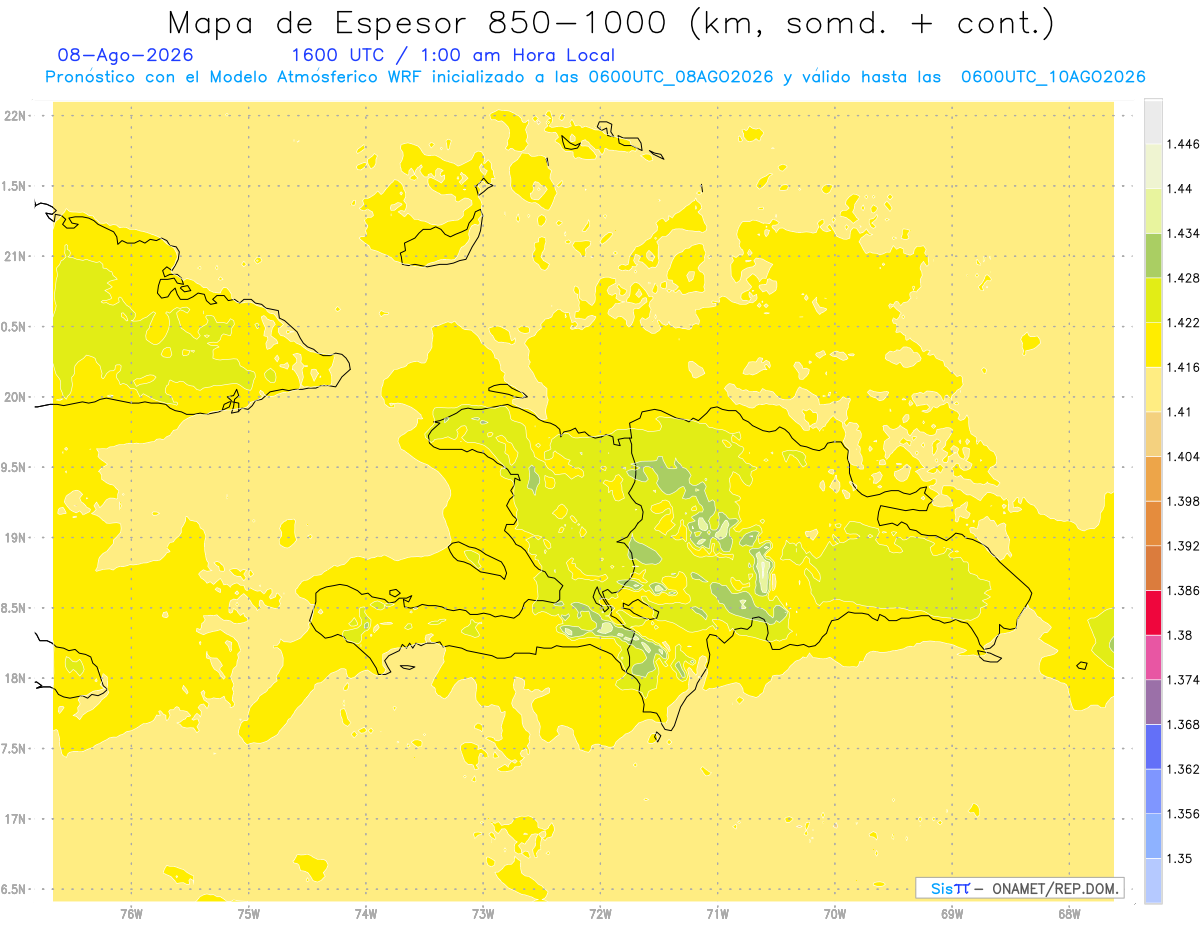
Task: Click the colorbar value '1.41'
Action: pos(1180,412)
